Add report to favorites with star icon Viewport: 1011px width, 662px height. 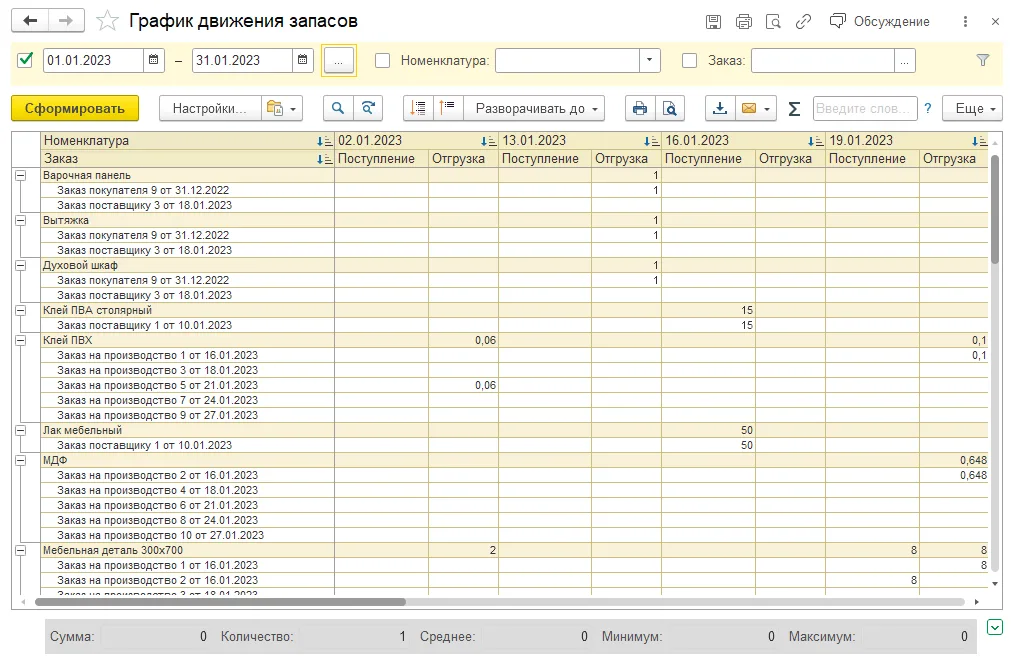107,21
